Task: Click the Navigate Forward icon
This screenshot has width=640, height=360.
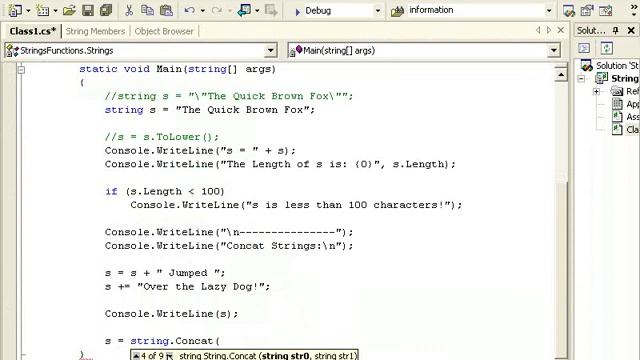Action: (x=271, y=10)
